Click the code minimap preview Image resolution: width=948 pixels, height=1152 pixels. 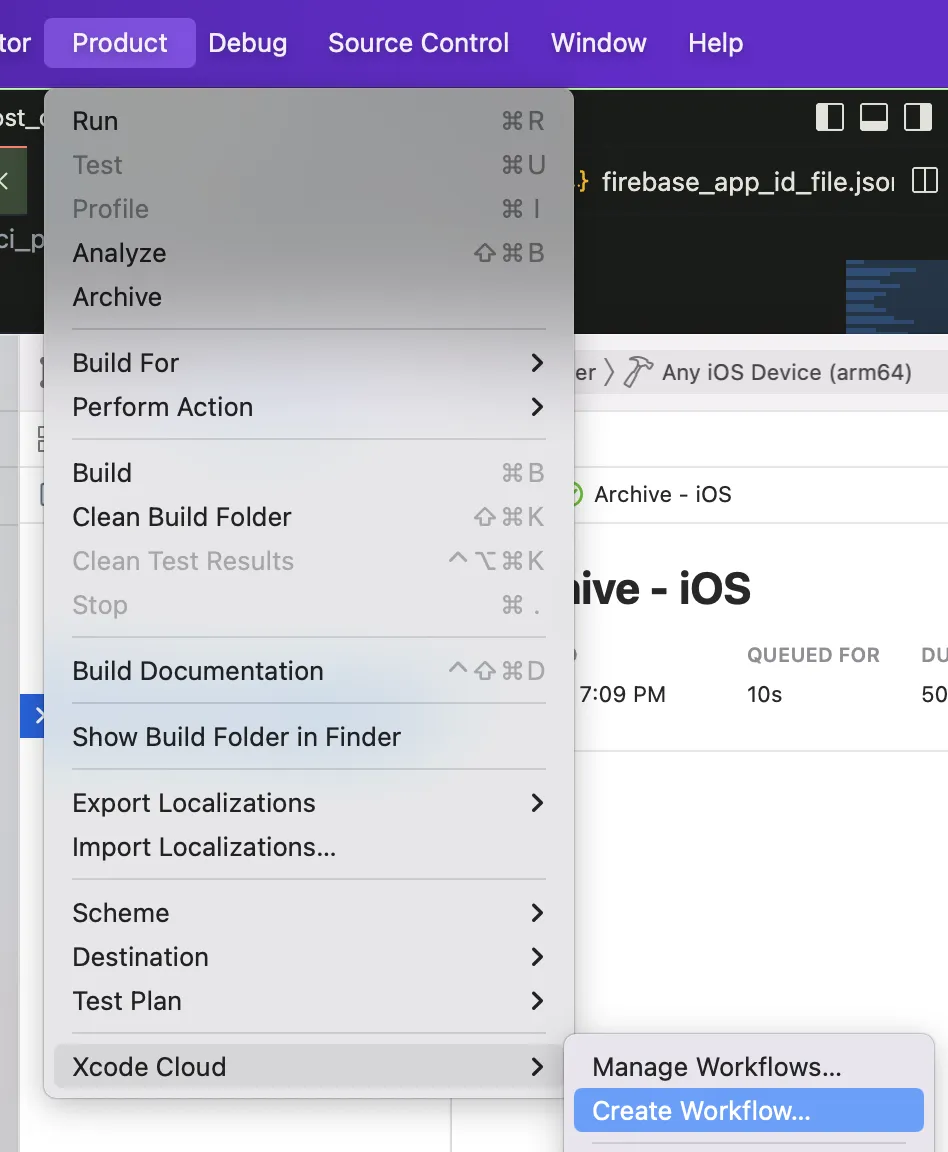[x=895, y=296]
